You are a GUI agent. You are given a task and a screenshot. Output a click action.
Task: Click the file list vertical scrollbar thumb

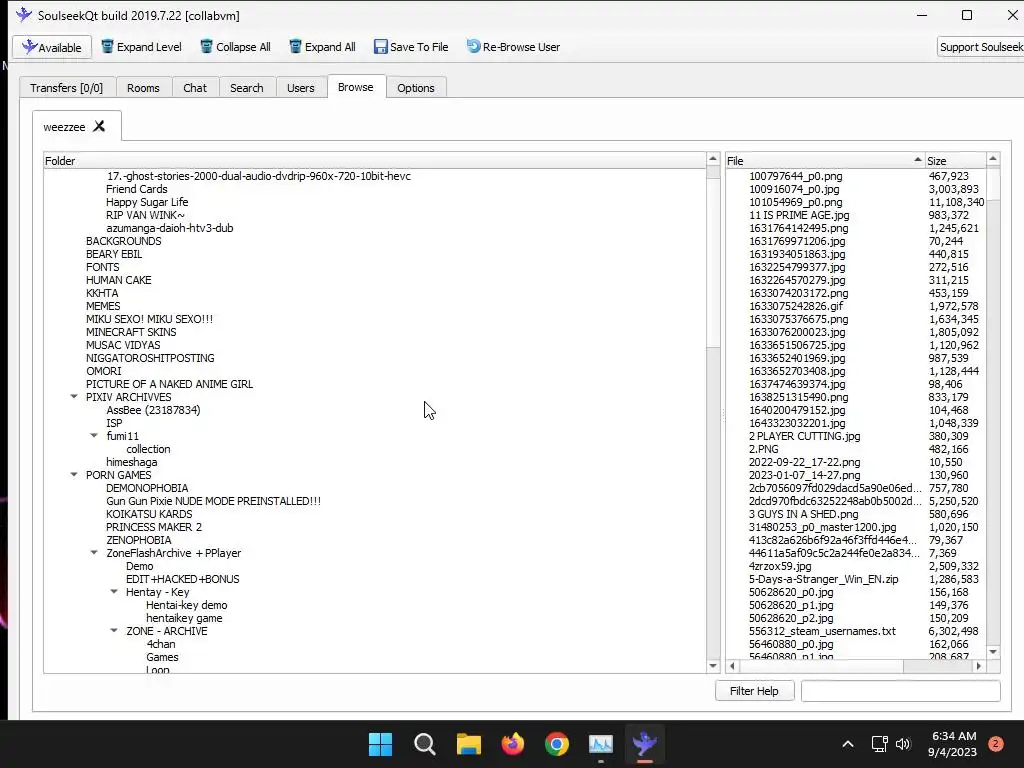coord(993,184)
